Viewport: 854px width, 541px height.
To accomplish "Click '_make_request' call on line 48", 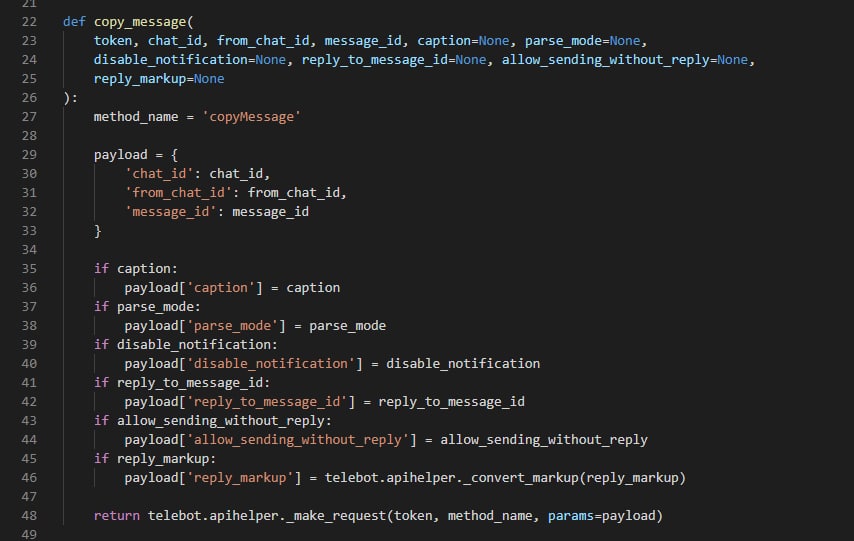I will [x=336, y=516].
